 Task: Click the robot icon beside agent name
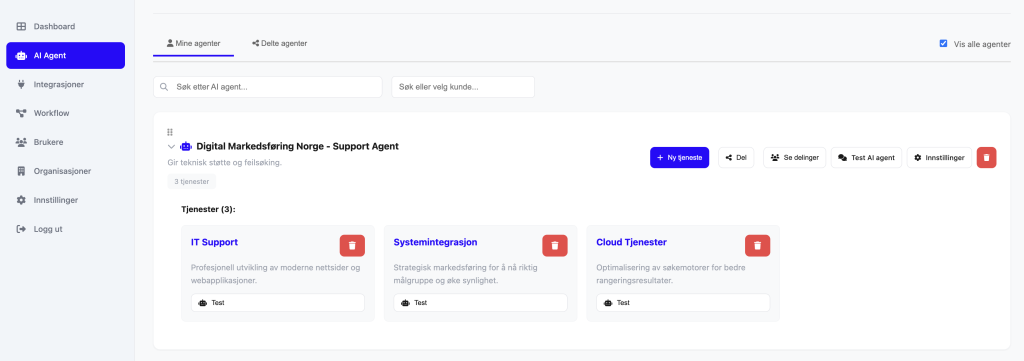pos(186,147)
